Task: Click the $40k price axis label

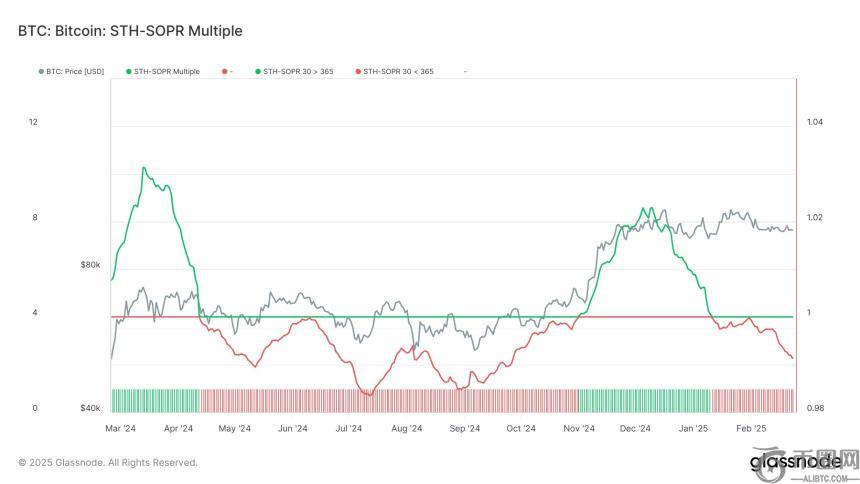Action: [91, 408]
